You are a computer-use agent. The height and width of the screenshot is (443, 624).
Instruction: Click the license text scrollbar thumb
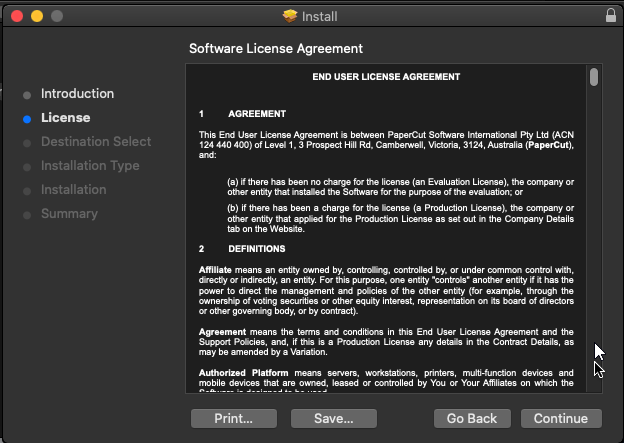click(x=594, y=77)
